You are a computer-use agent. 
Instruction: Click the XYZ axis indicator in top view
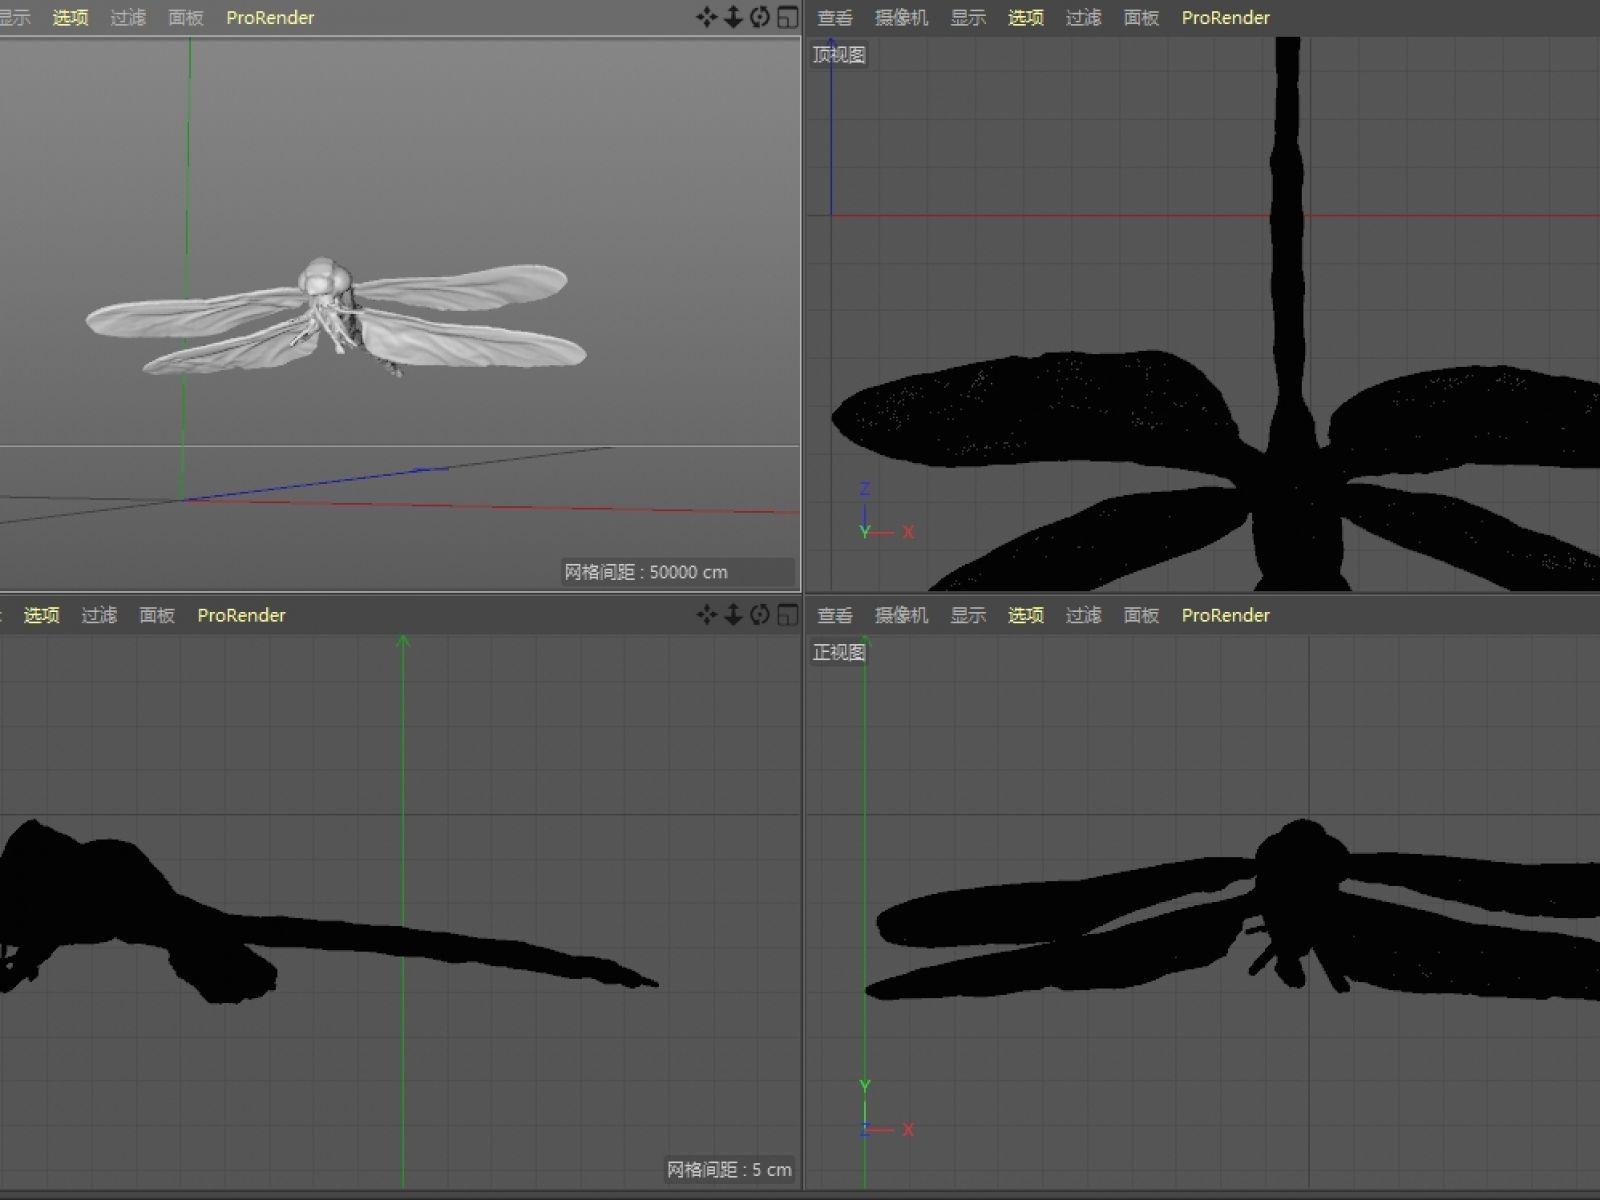point(886,512)
